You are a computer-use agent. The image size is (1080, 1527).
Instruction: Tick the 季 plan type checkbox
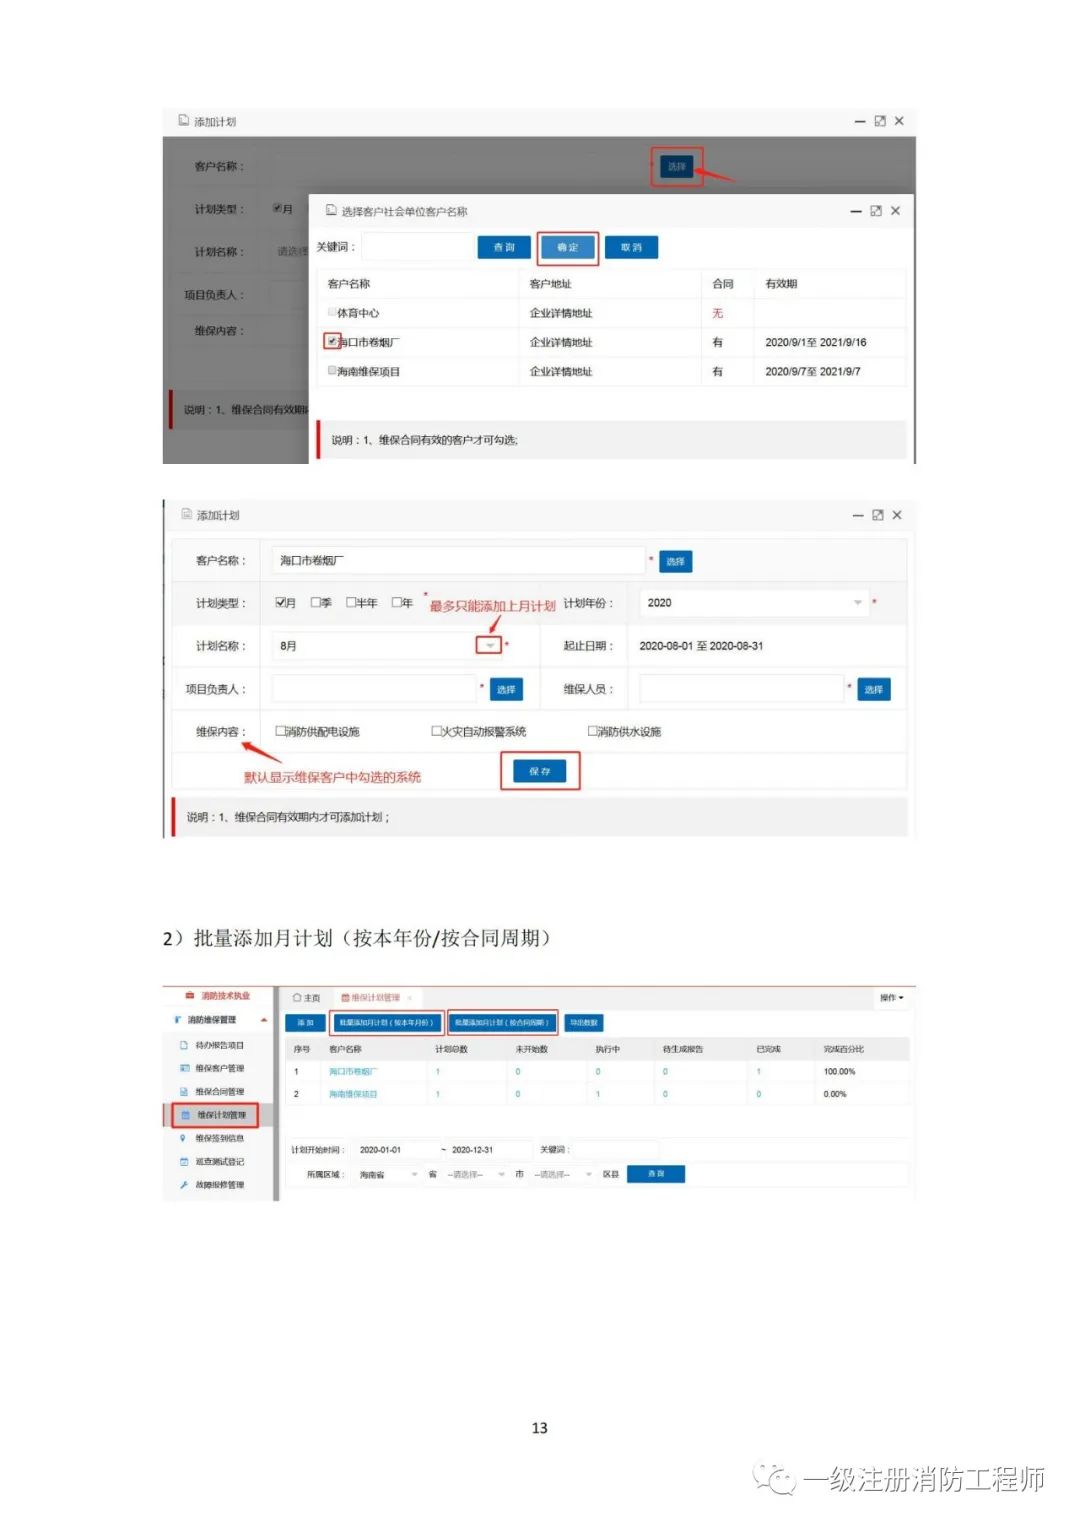316,602
